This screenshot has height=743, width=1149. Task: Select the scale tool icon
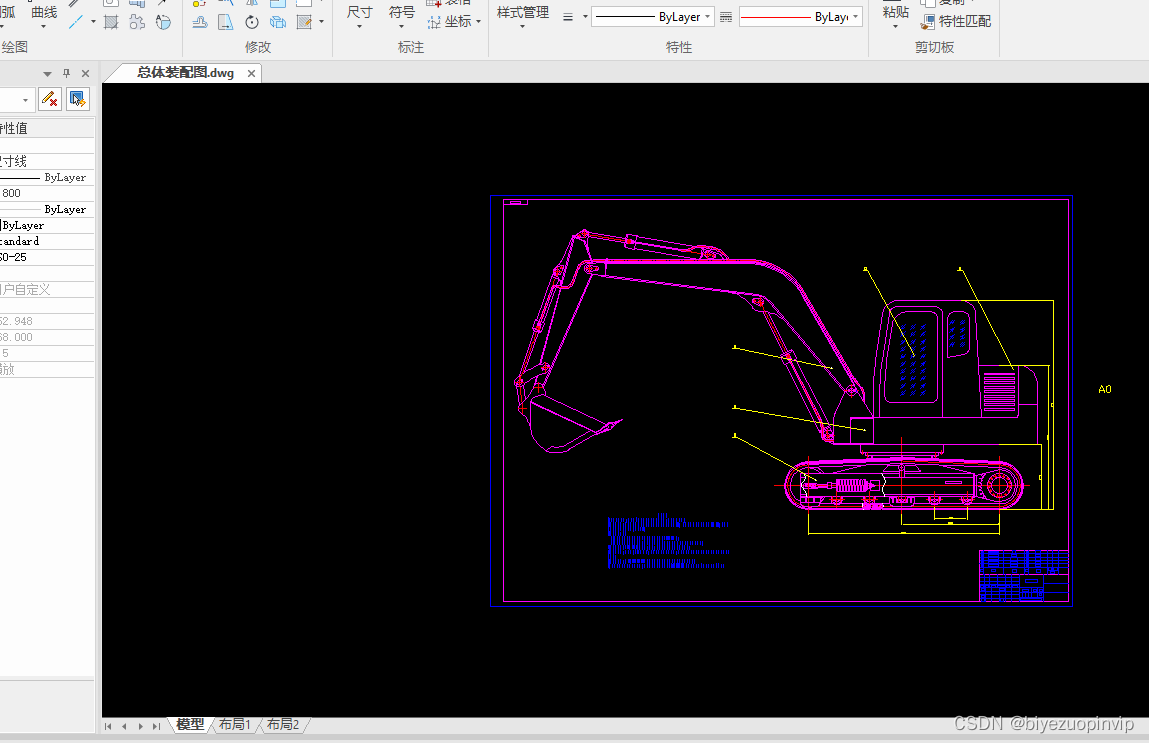[x=278, y=22]
